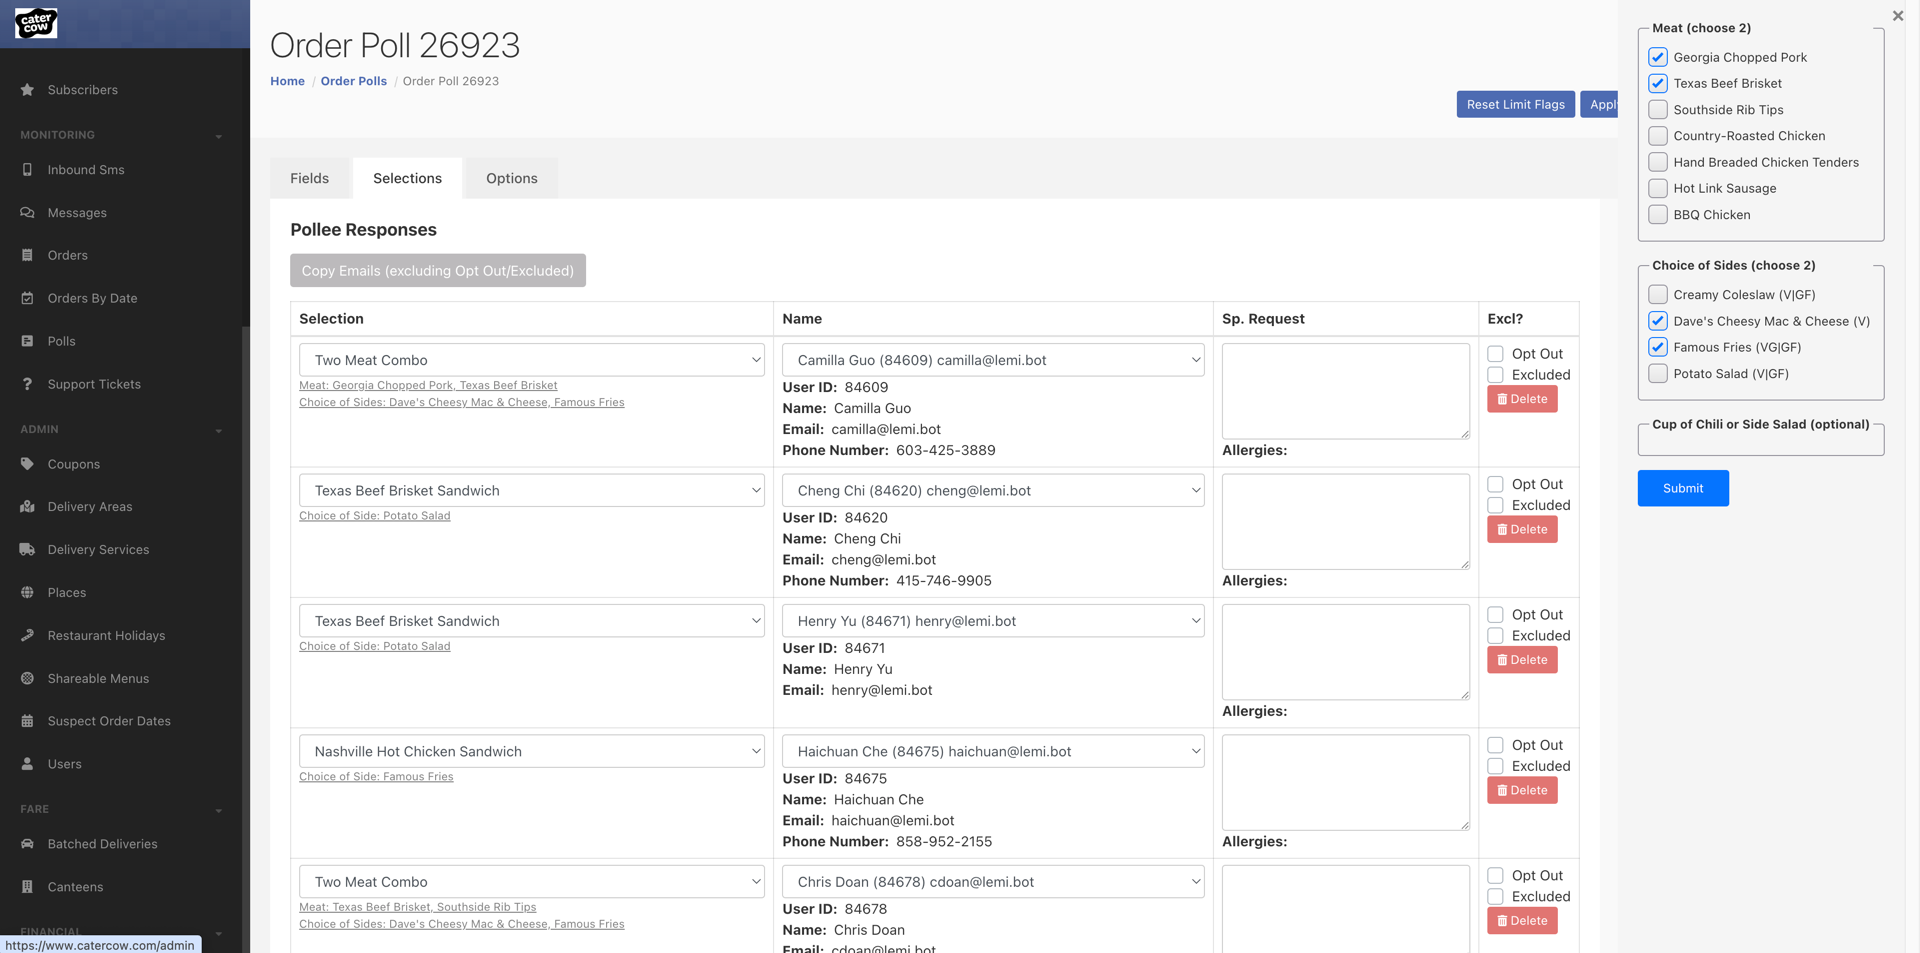The height and width of the screenshot is (953, 1920).
Task: Delete Cheng Chi's poll response
Action: pos(1521,529)
